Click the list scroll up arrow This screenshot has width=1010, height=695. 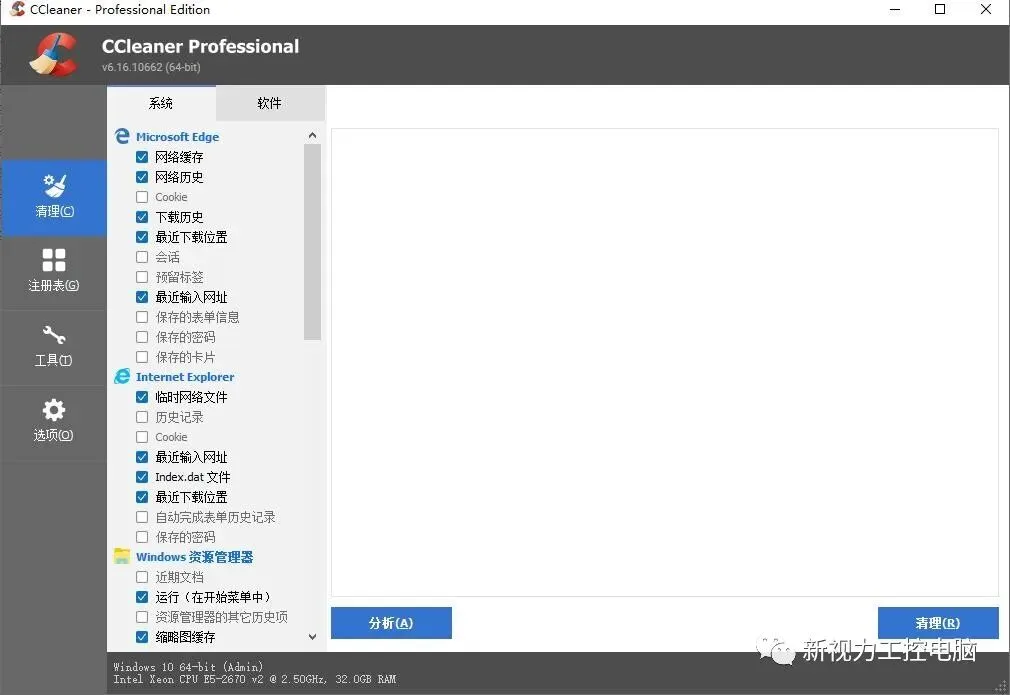point(312,135)
